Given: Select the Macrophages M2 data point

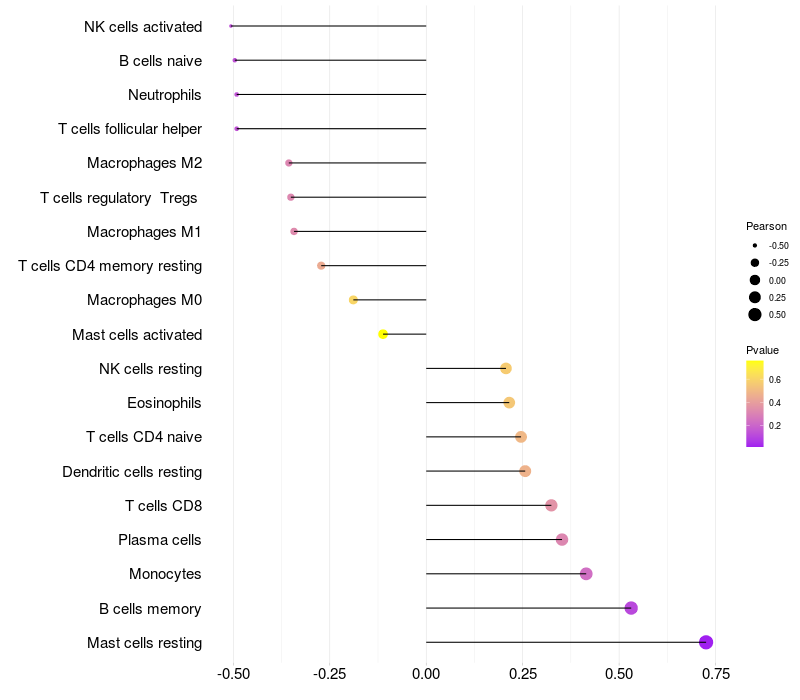Looking at the screenshot, I should pyautogui.click(x=289, y=163).
